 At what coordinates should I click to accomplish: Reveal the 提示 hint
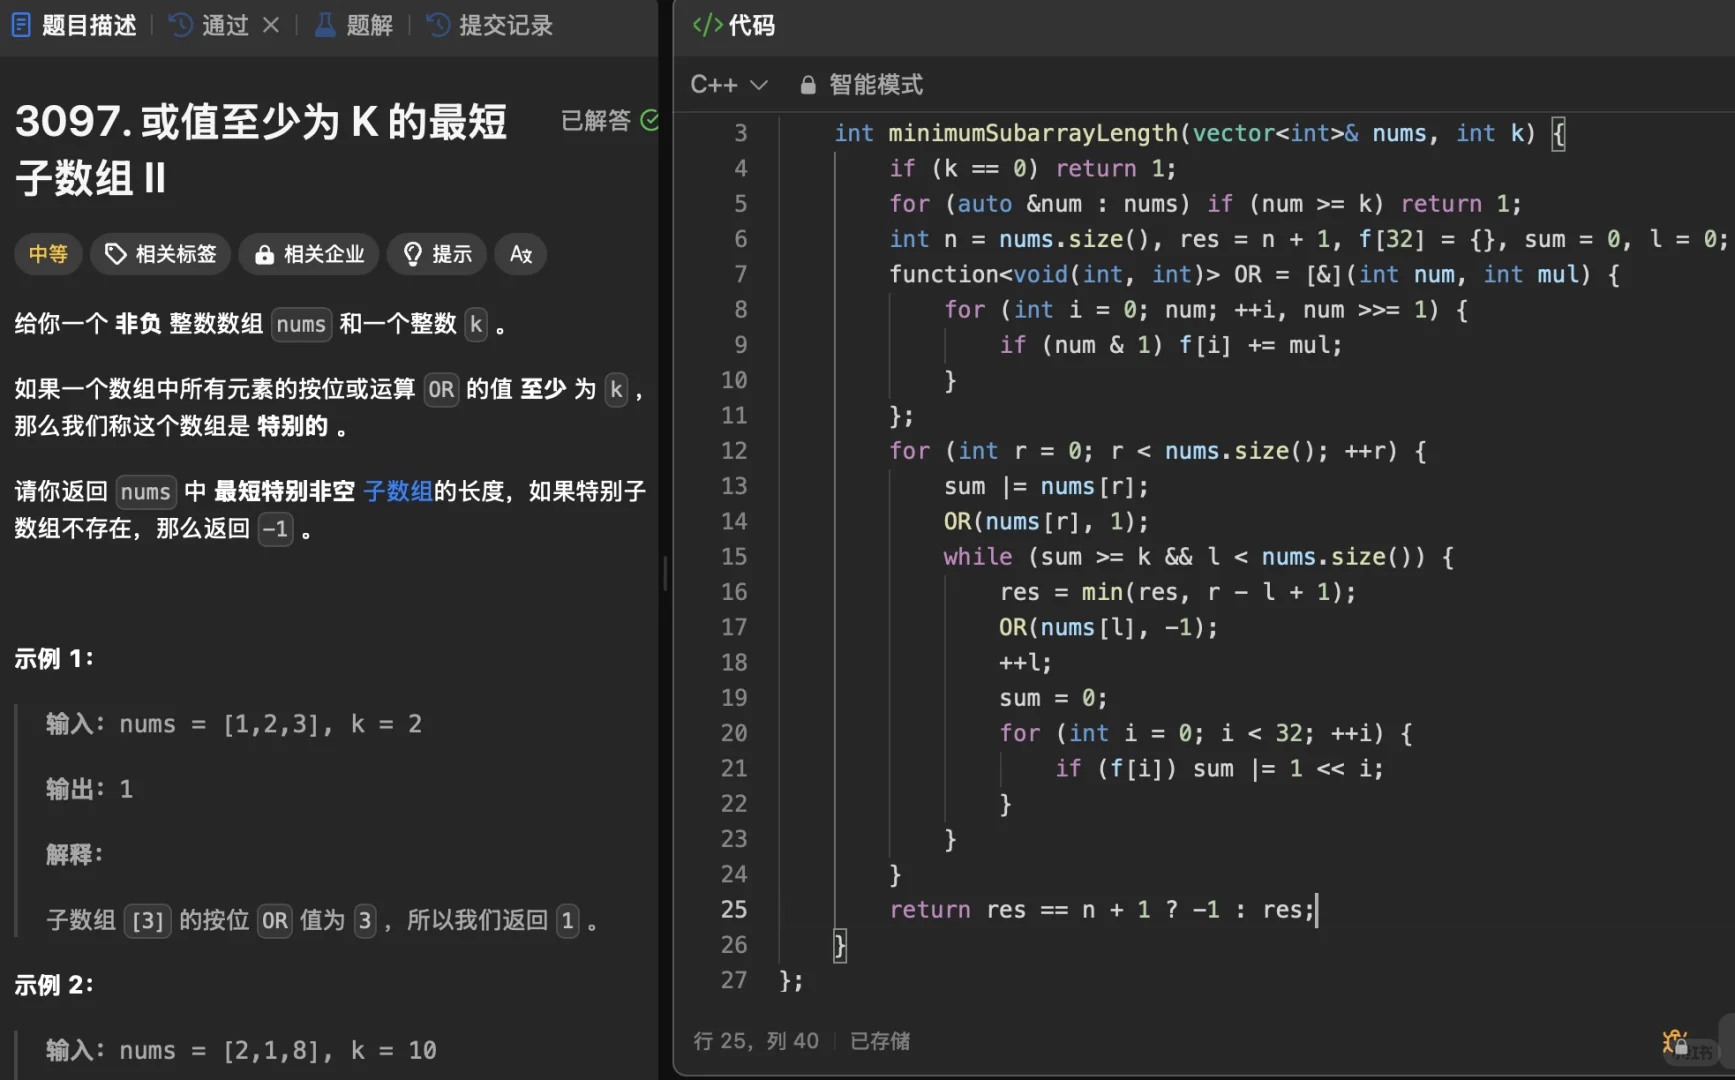click(x=437, y=254)
